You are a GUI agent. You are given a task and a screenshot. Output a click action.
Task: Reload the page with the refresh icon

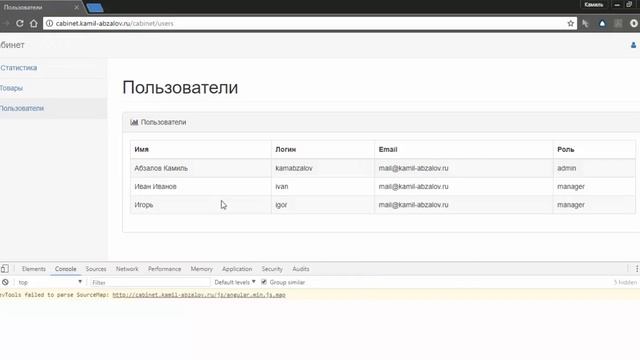coord(20,23)
